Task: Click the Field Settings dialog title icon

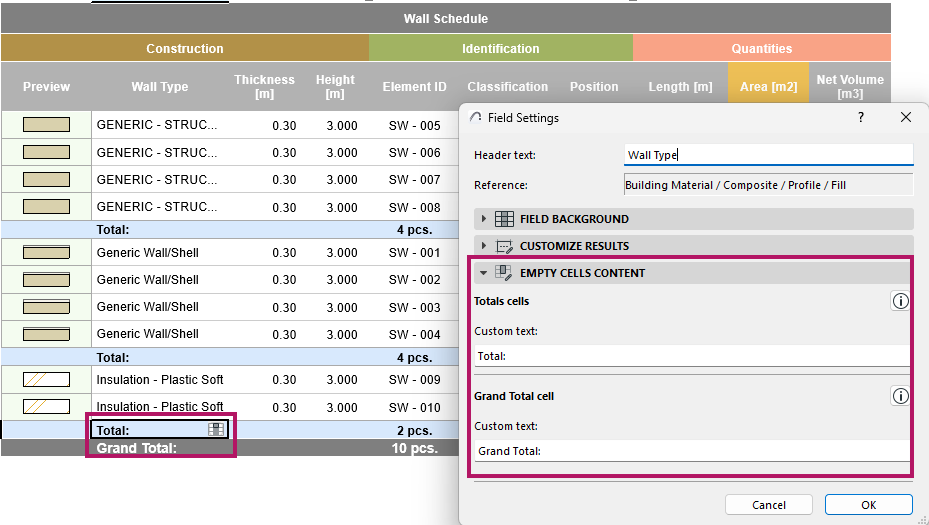Action: pos(476,117)
